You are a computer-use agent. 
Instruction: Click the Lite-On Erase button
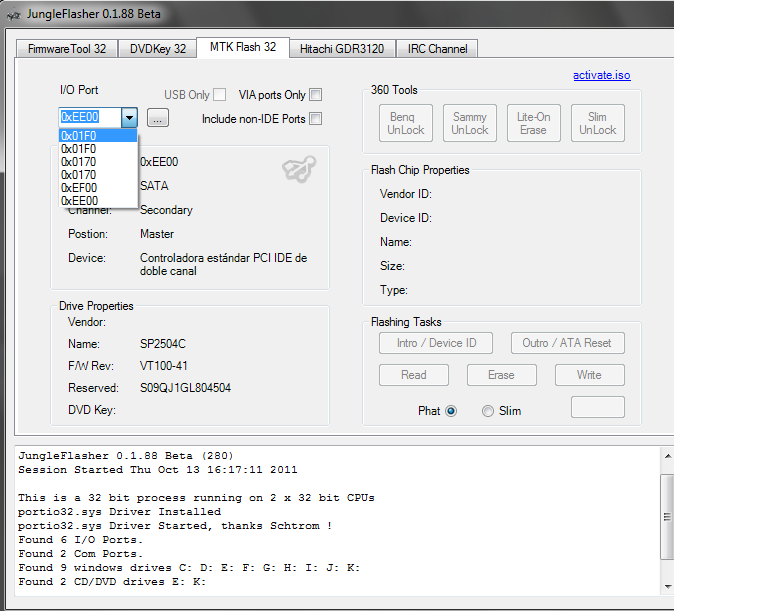point(533,123)
